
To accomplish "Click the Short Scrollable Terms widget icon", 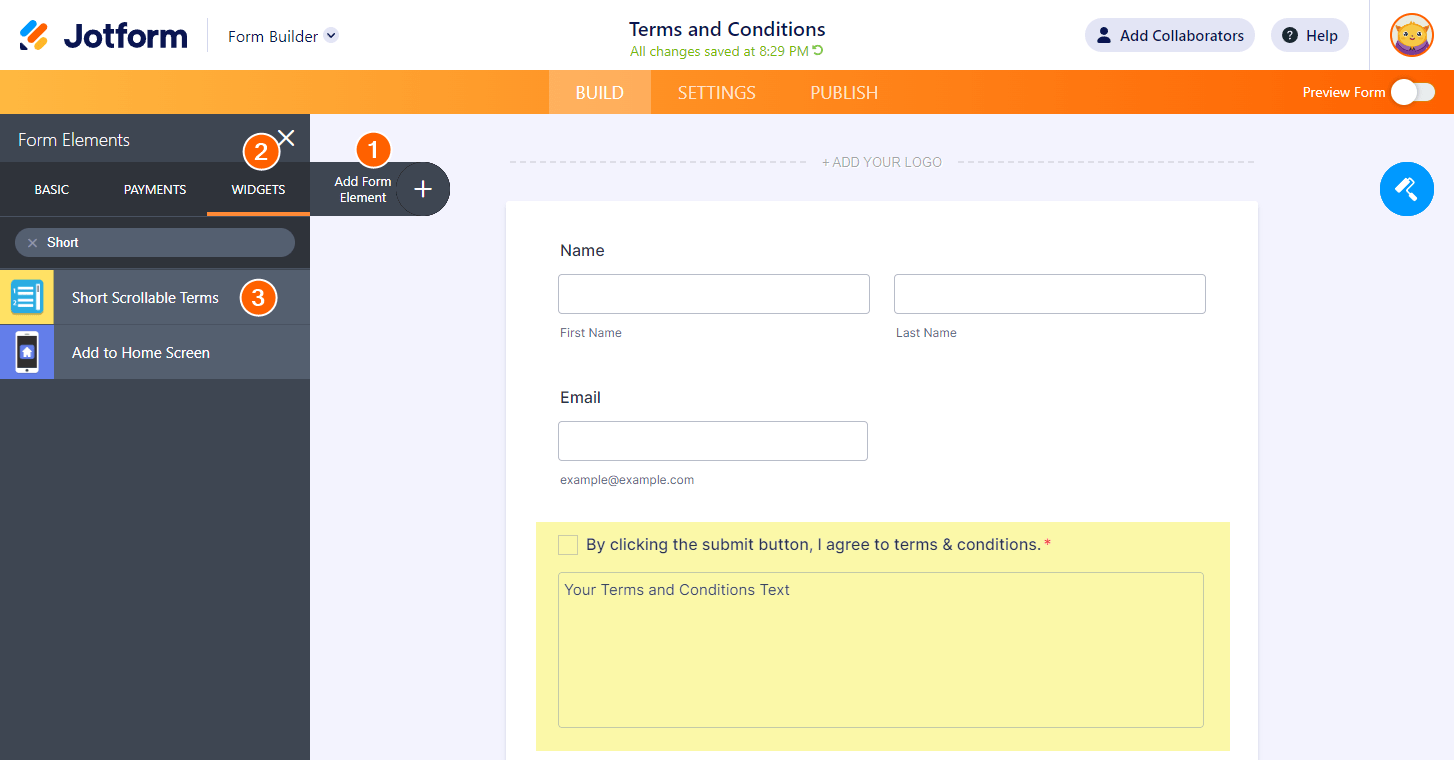I will [x=27, y=297].
